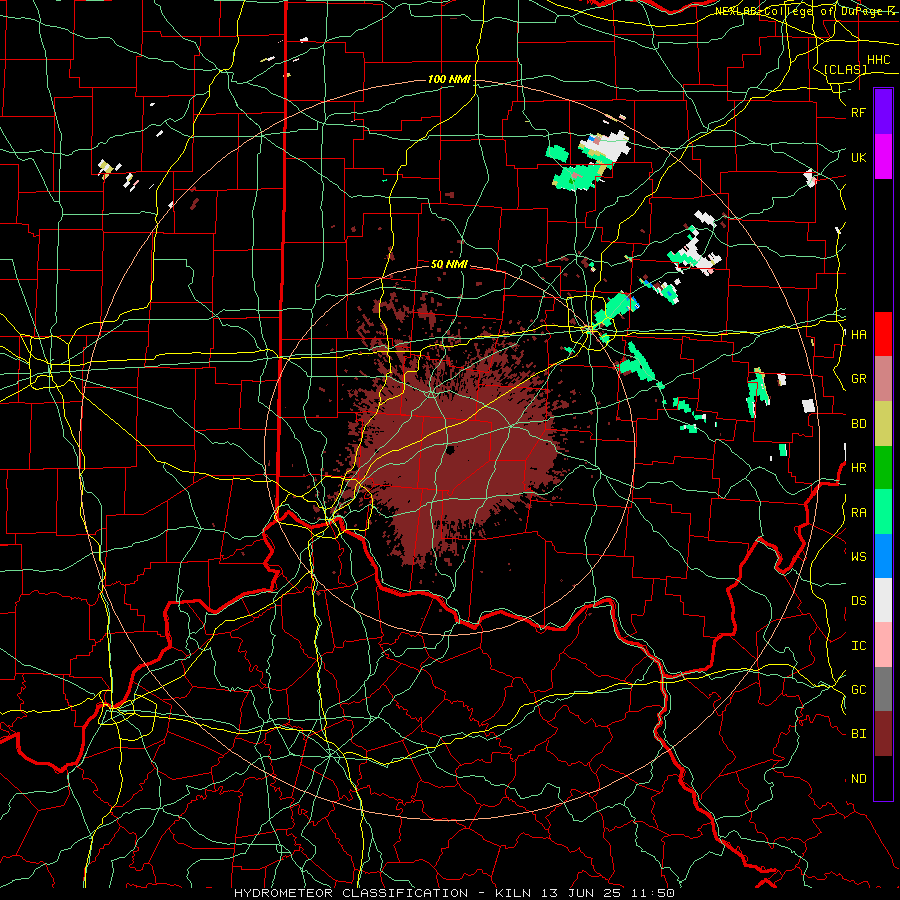The height and width of the screenshot is (900, 900).
Task: Click the DS legend label
Action: click(x=858, y=600)
